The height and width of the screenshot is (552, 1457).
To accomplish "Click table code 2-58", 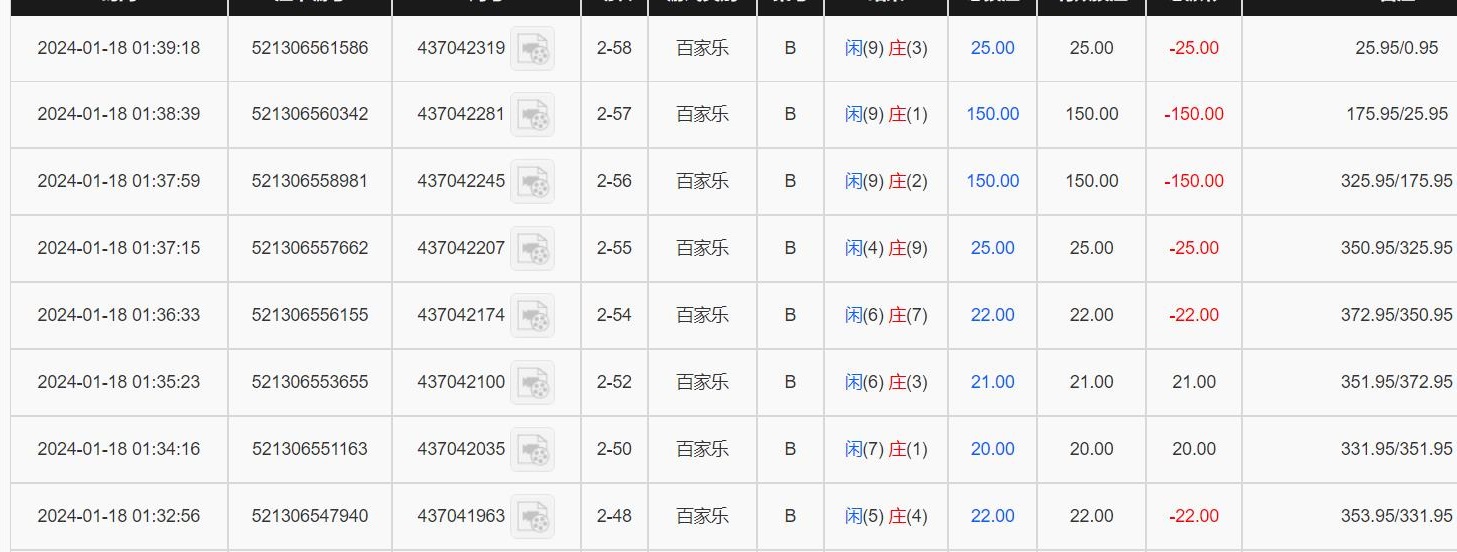I will (614, 47).
